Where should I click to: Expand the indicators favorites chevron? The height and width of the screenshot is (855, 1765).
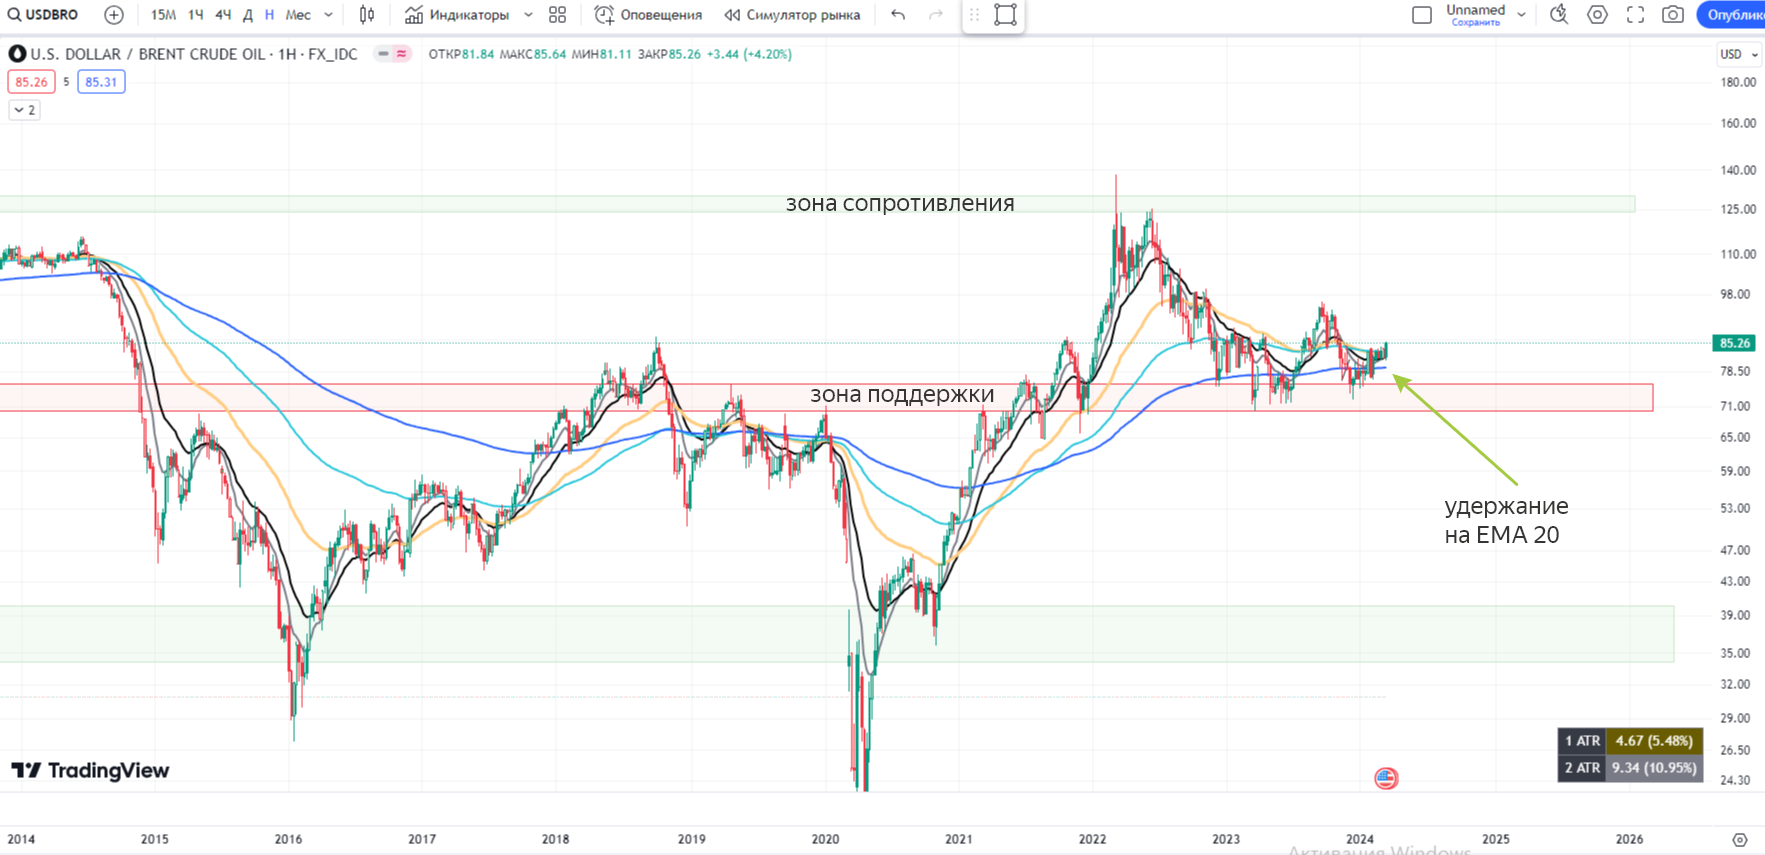click(x=528, y=15)
